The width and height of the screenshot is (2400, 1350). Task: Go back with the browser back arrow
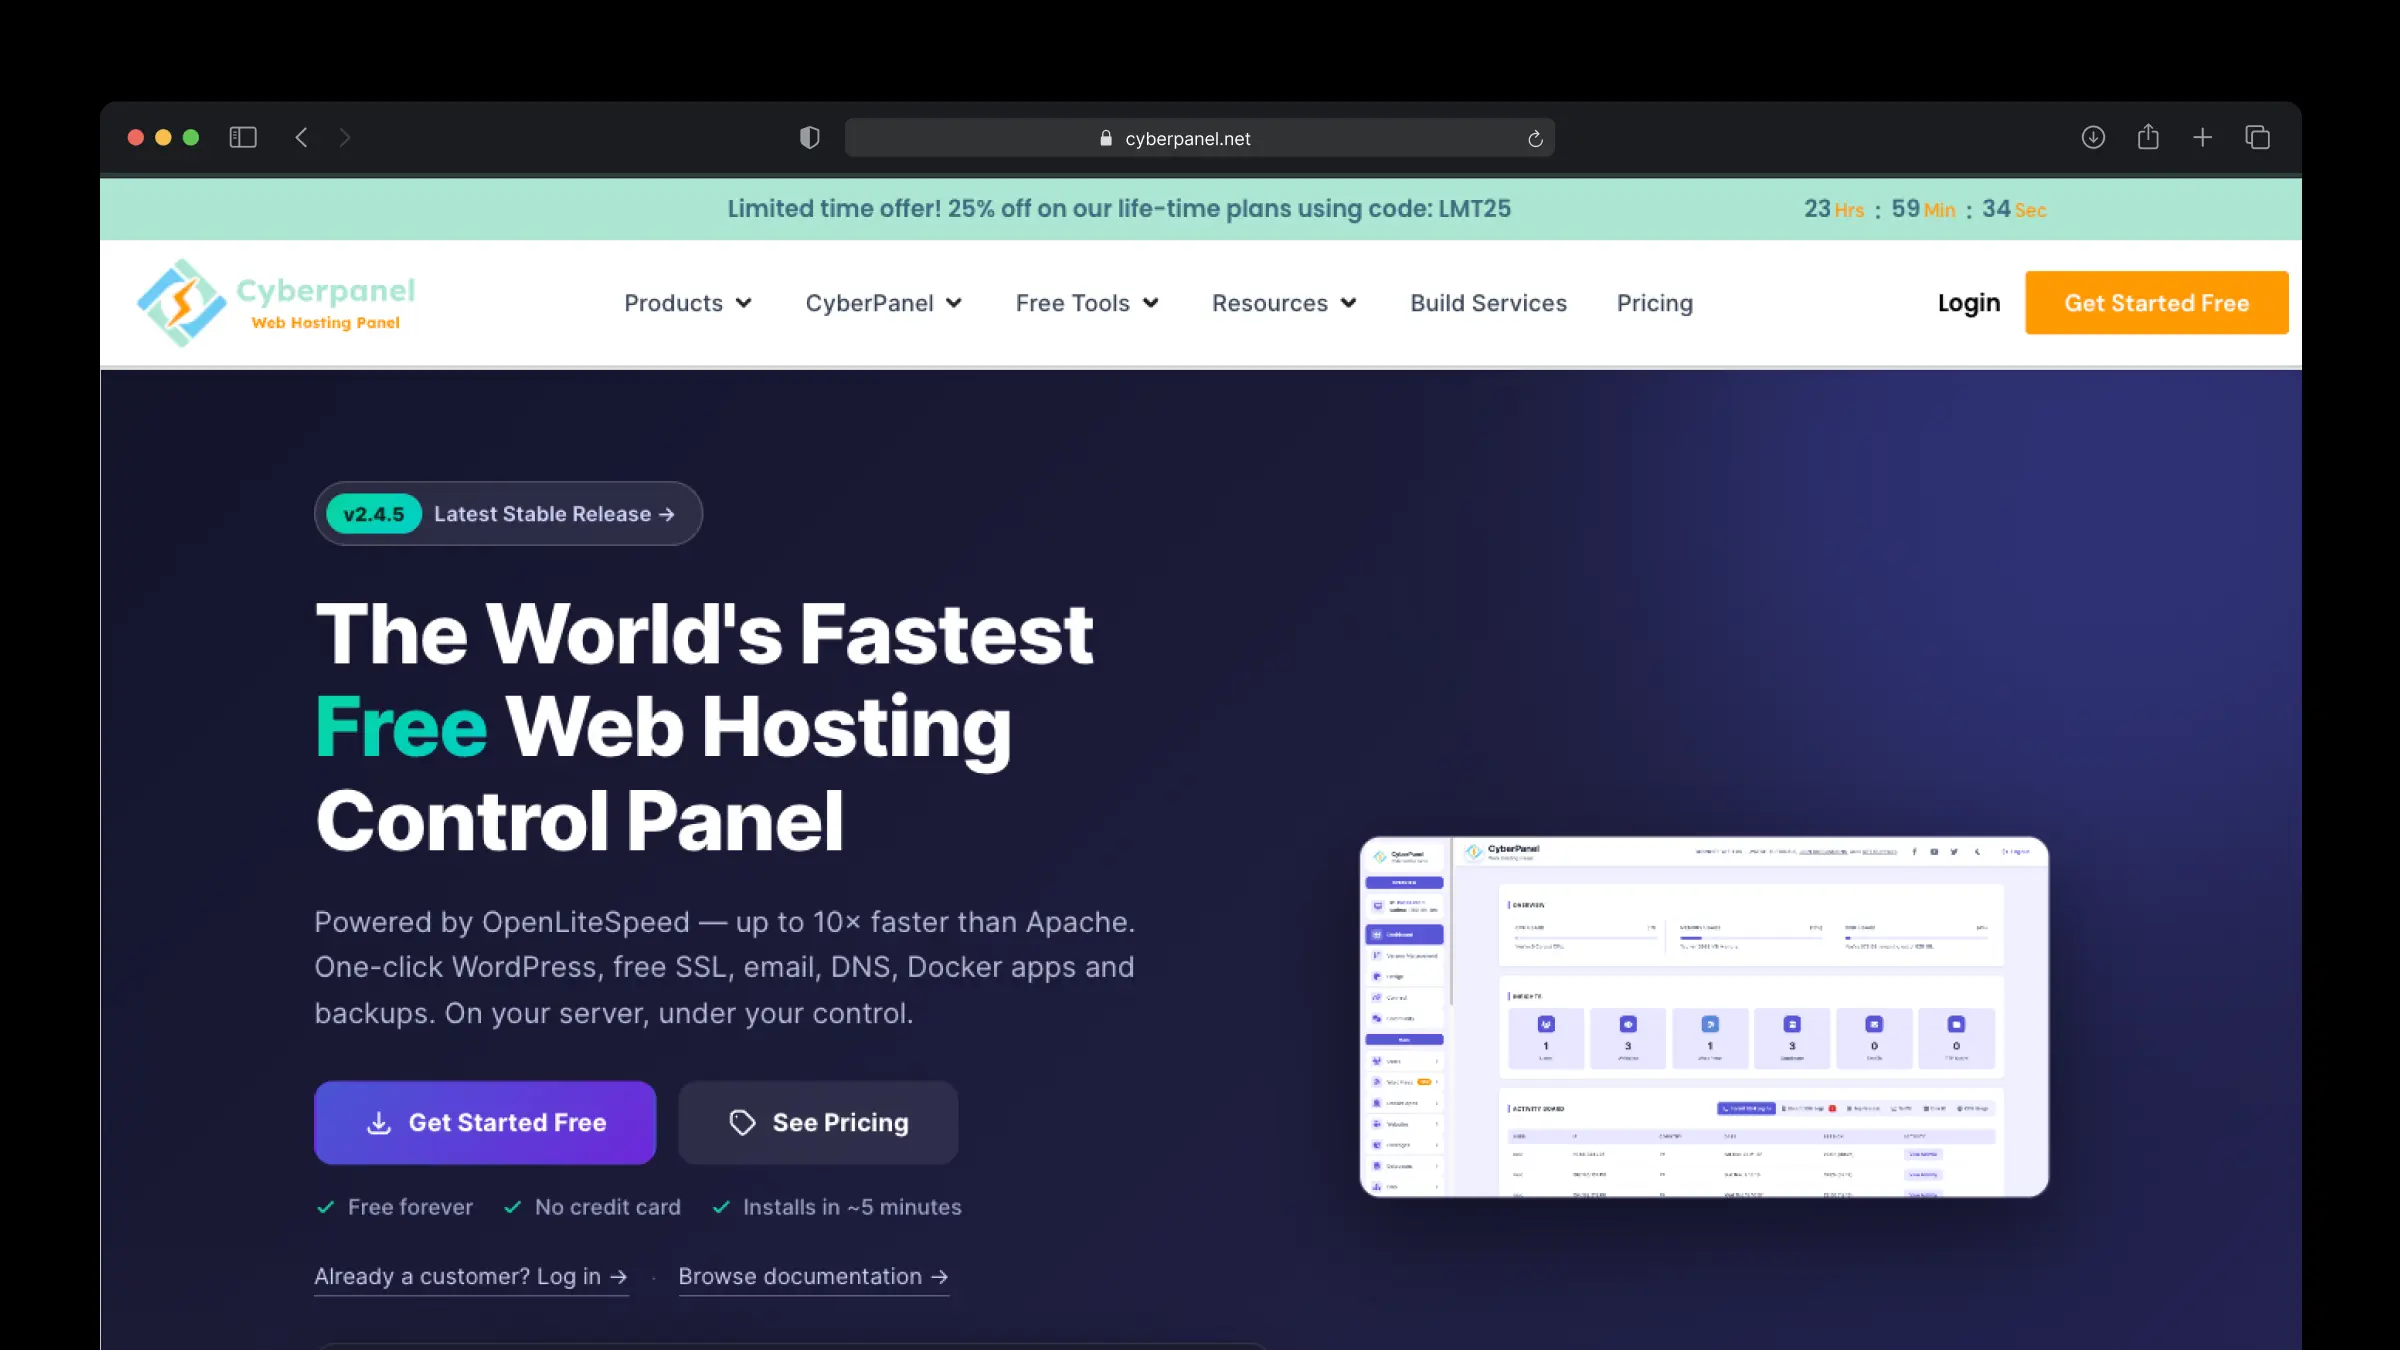301,137
